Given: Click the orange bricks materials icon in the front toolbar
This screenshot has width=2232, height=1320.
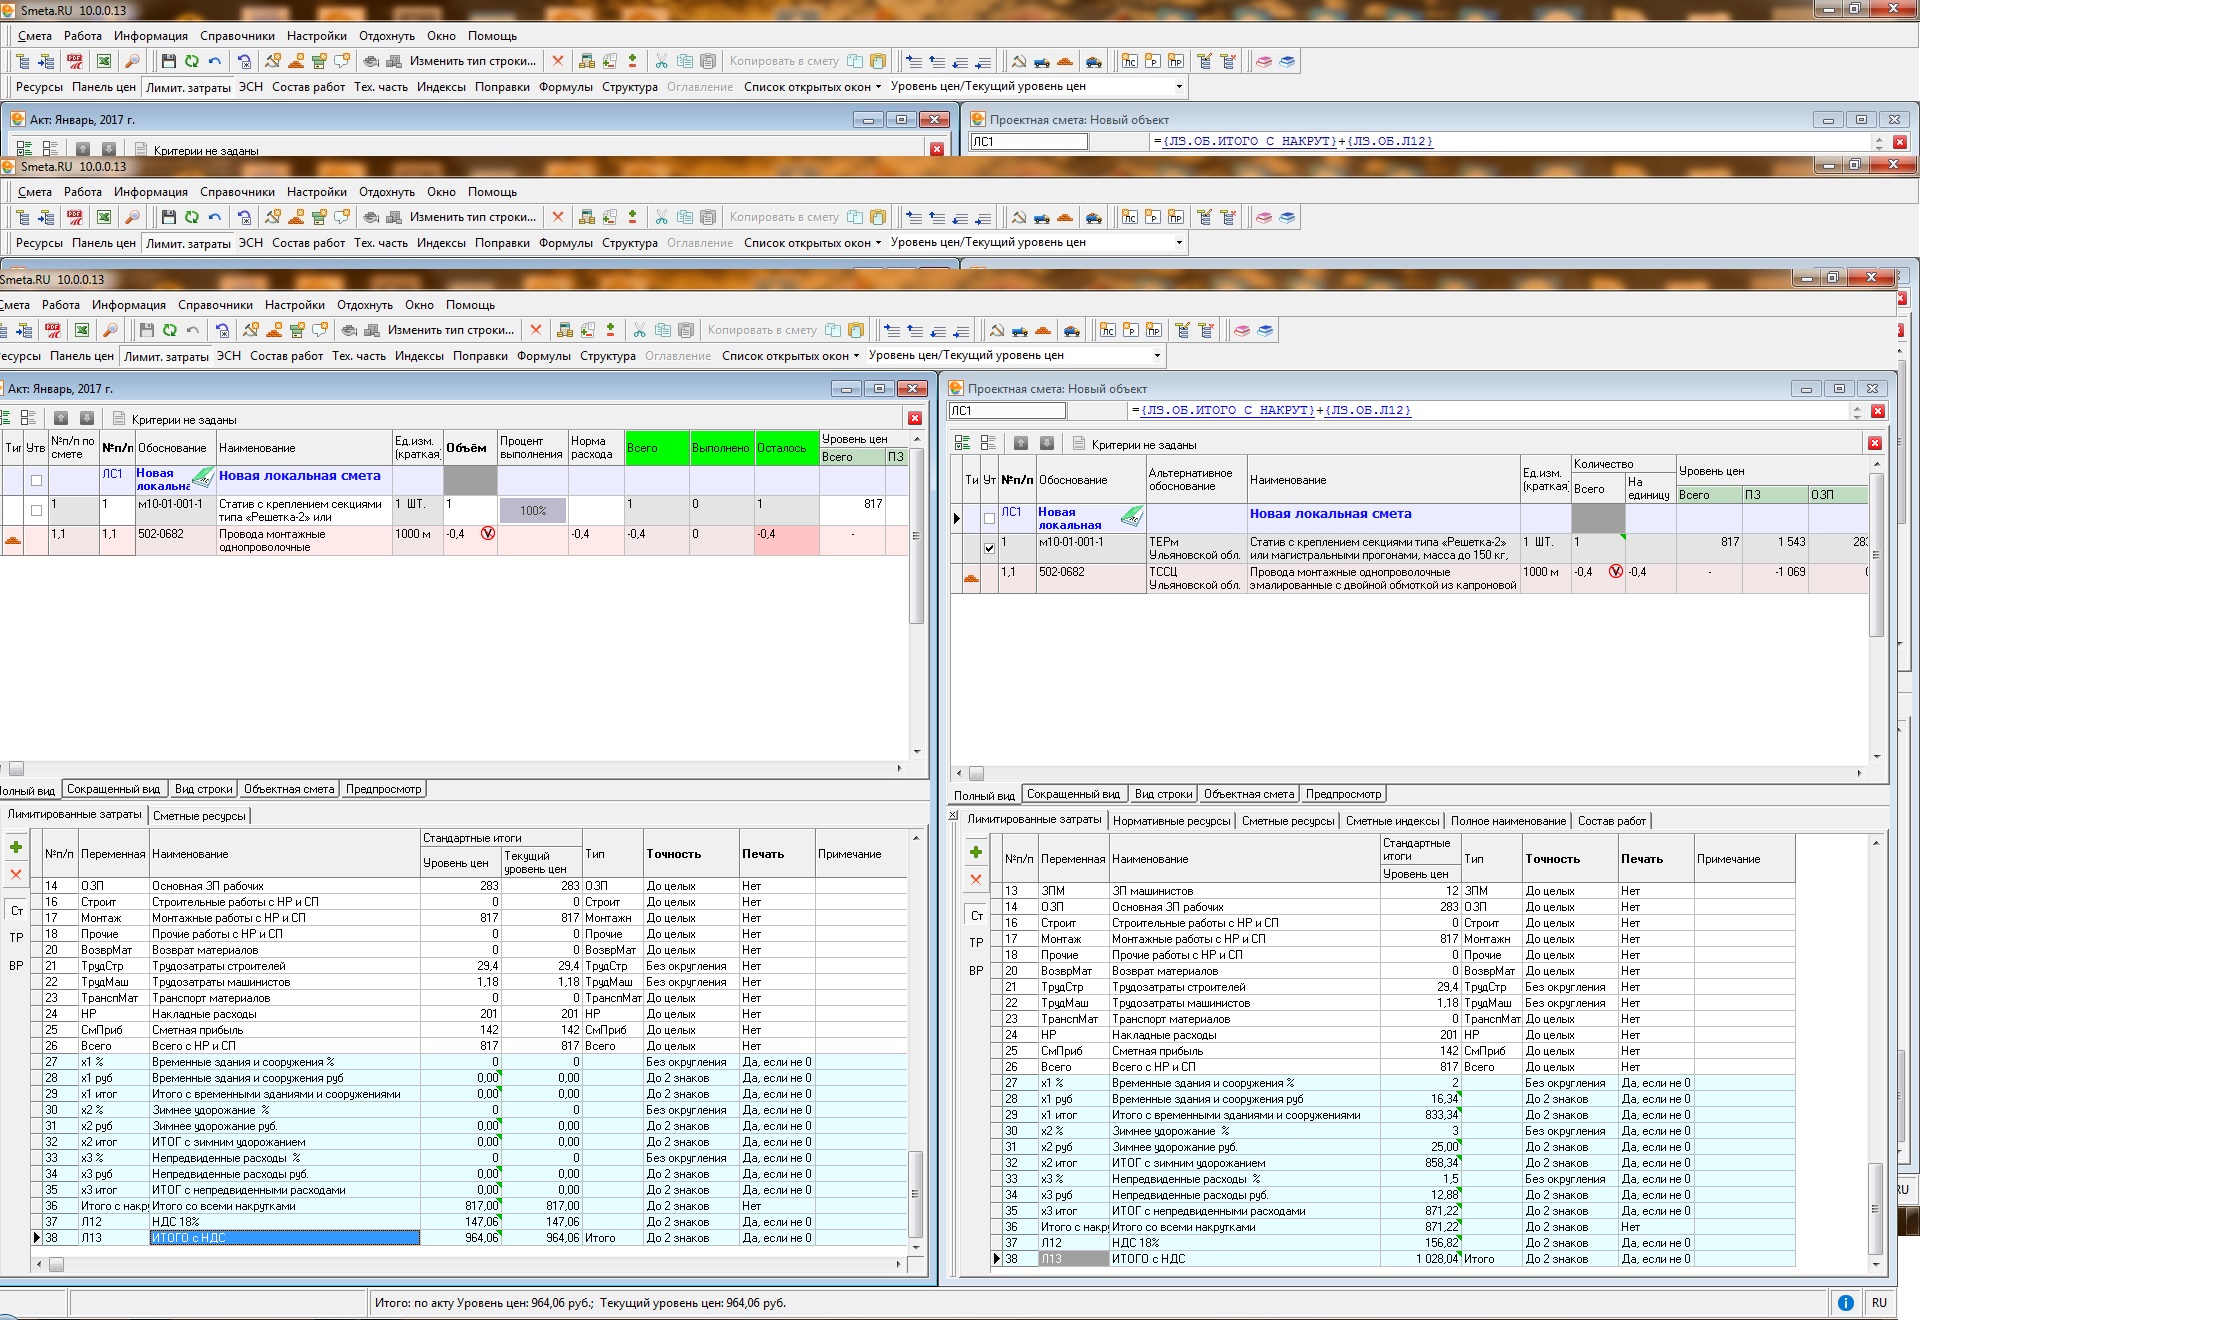Looking at the screenshot, I should [x=1043, y=330].
